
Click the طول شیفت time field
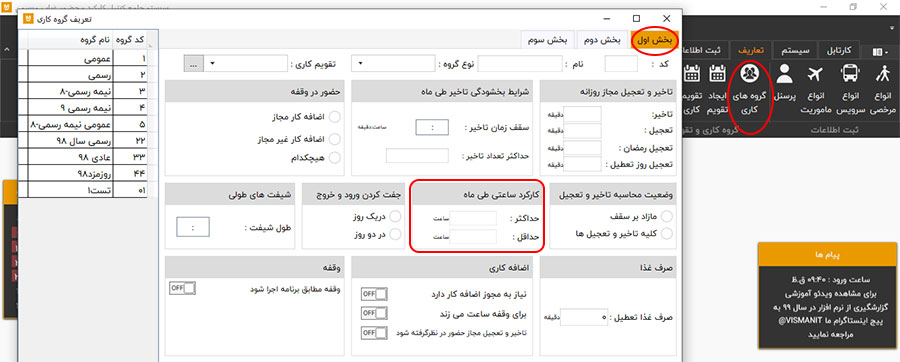(193, 227)
